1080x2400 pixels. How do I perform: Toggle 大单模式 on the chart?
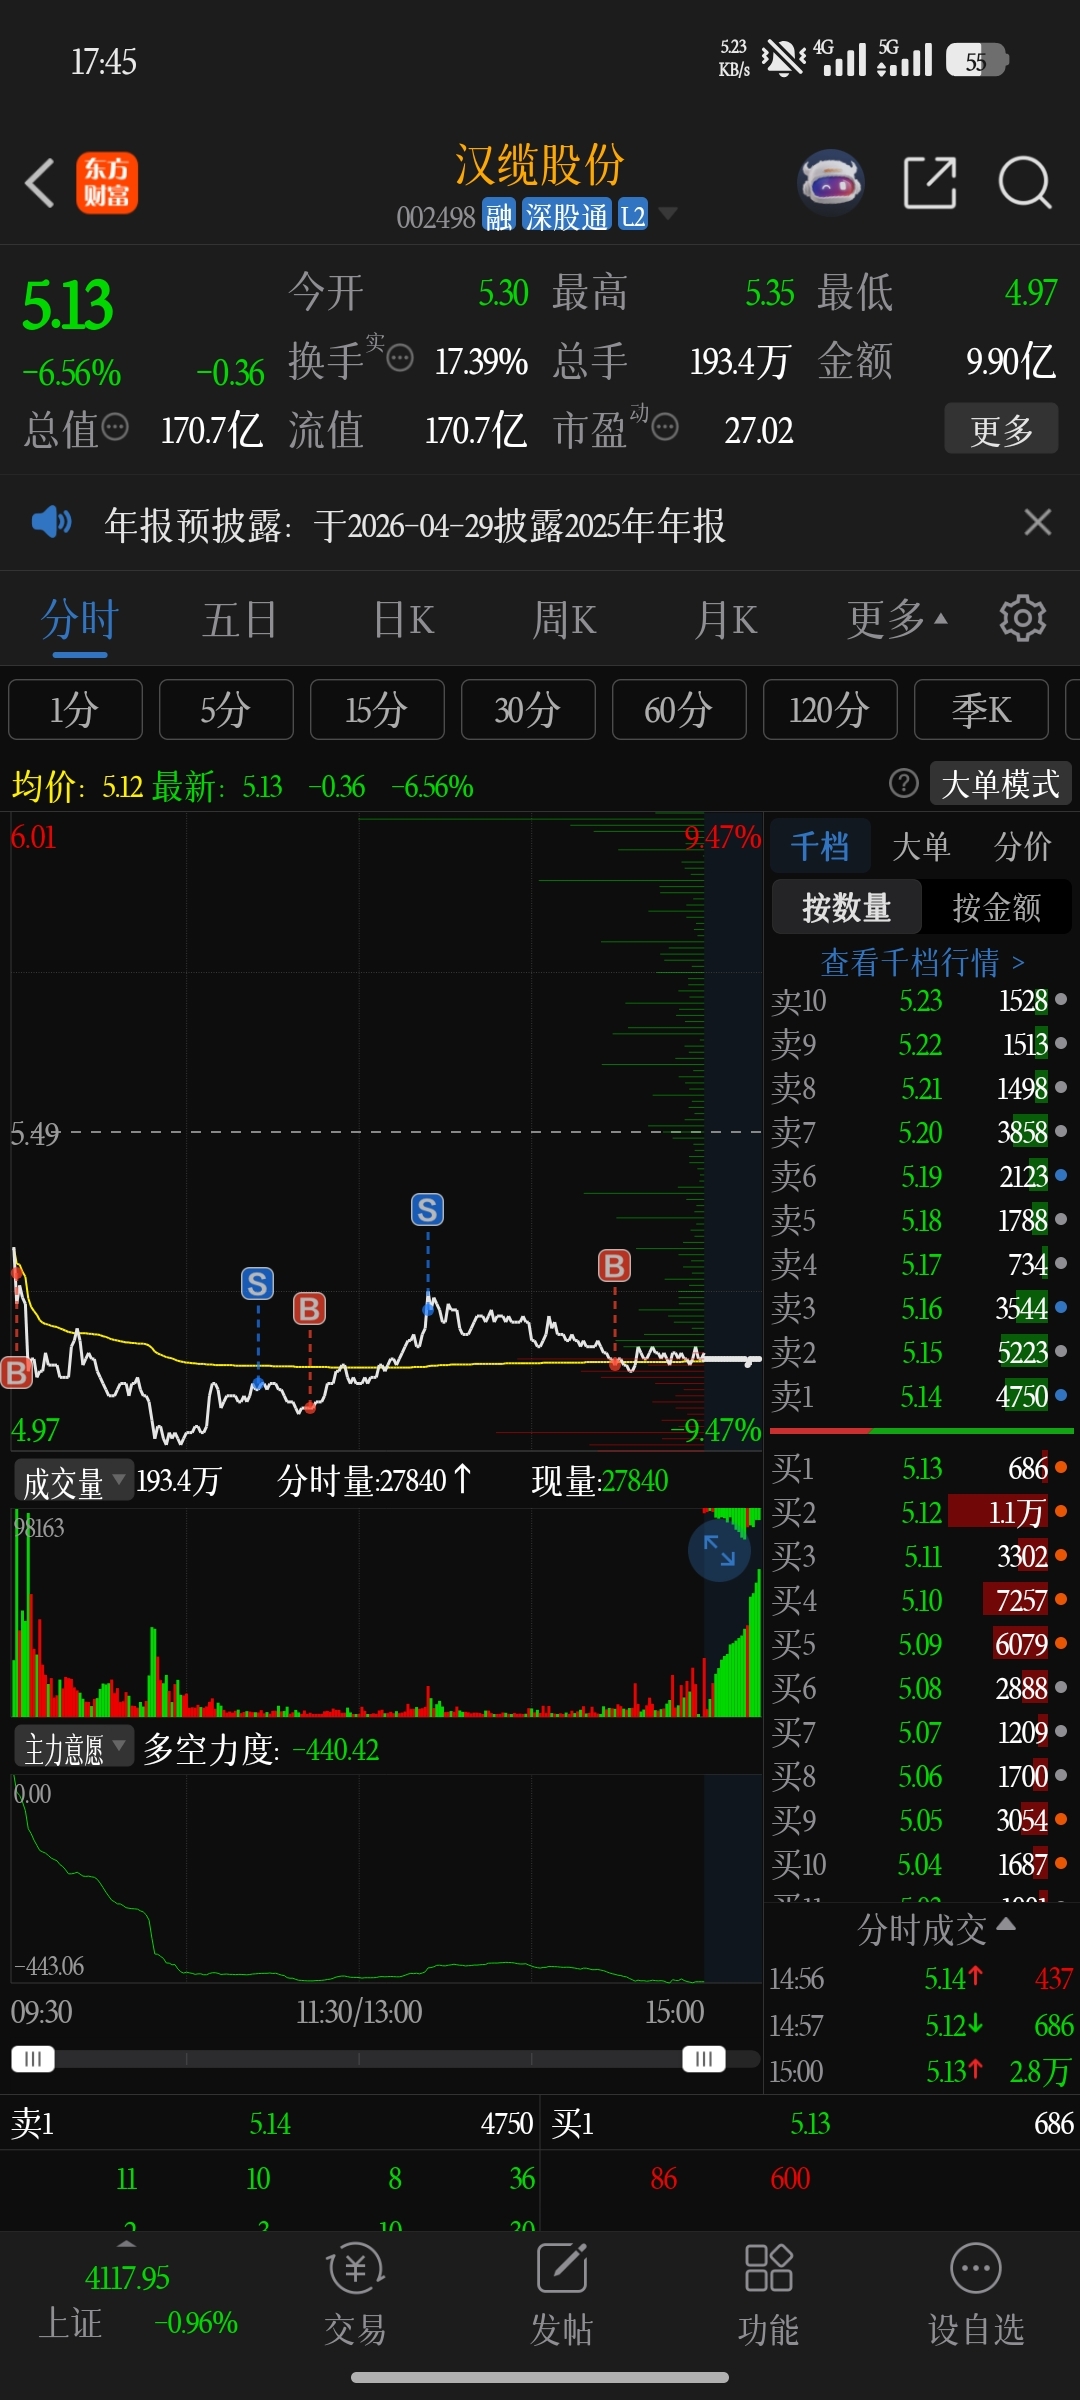1001,783
